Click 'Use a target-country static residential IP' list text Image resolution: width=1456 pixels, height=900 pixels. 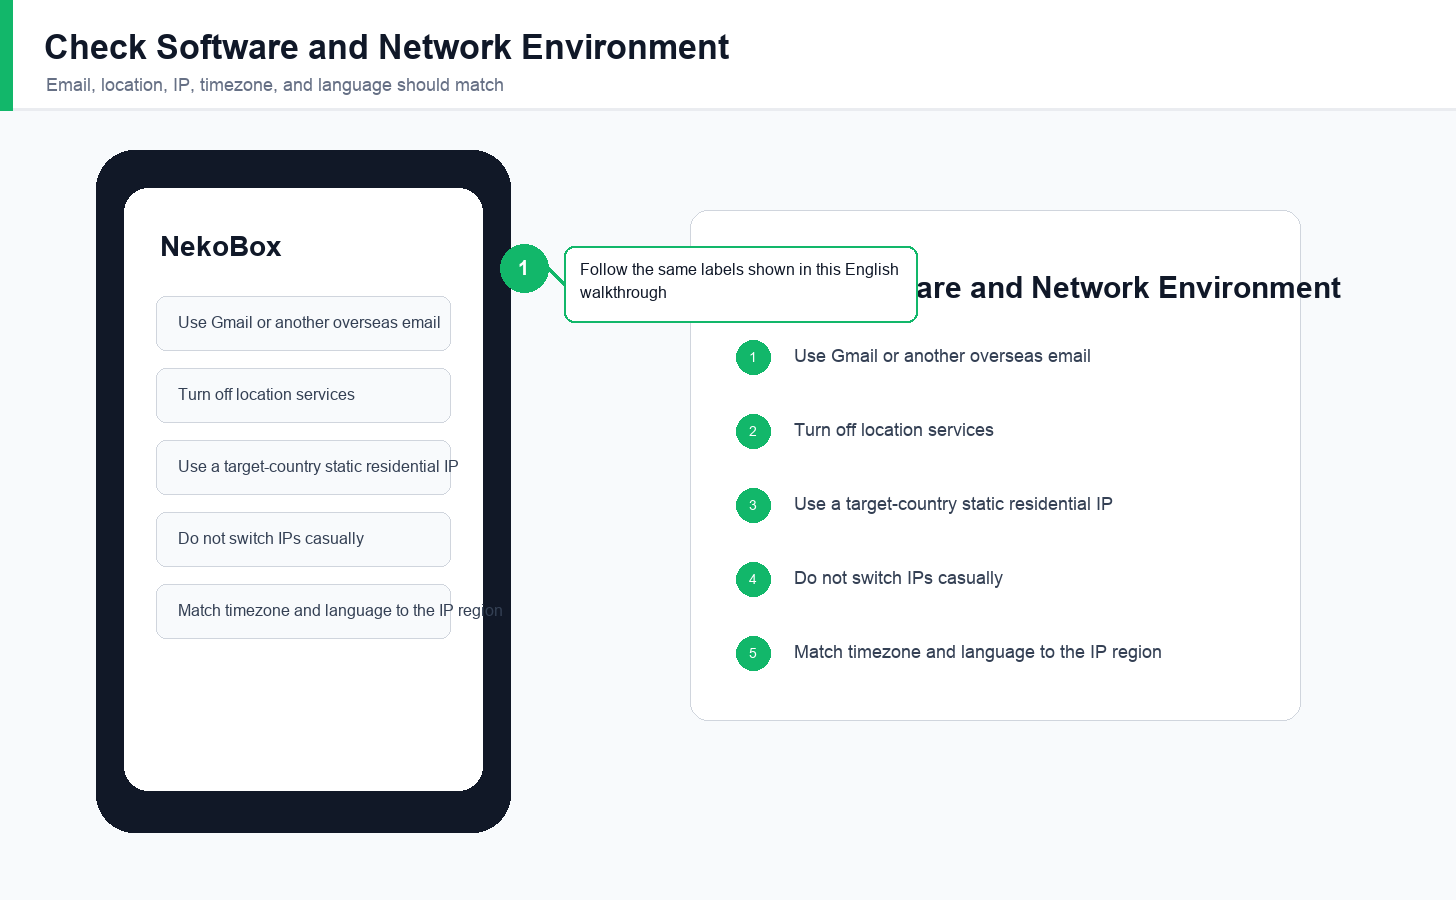tap(953, 504)
